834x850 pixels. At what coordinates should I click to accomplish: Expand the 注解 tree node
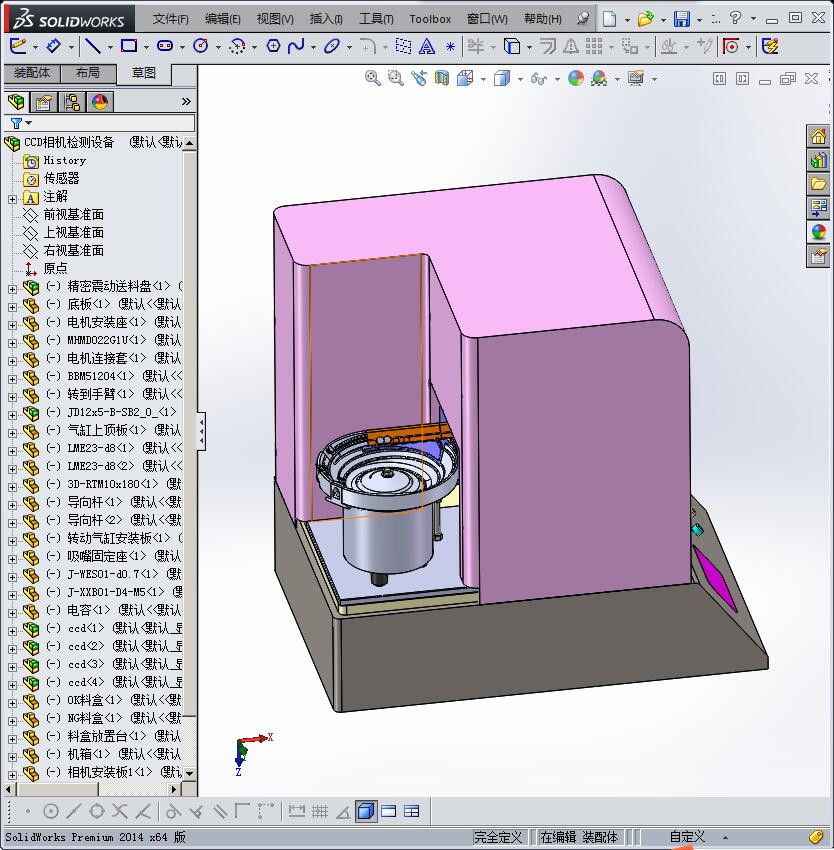pyautogui.click(x=12, y=199)
